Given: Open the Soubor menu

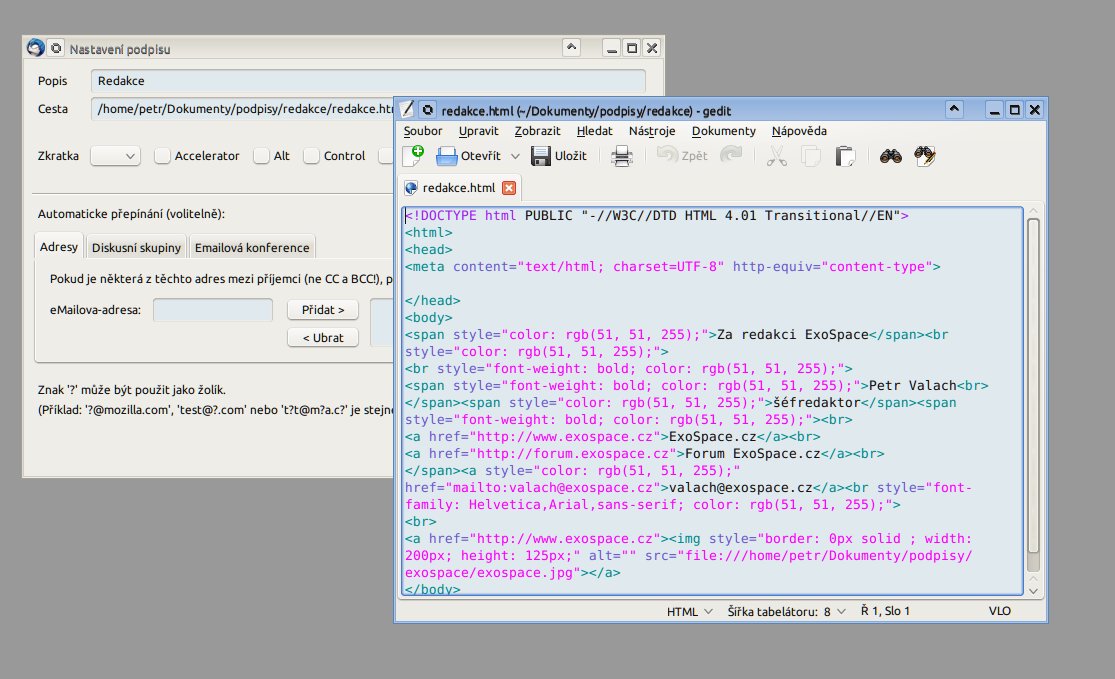Looking at the screenshot, I should pyautogui.click(x=423, y=131).
